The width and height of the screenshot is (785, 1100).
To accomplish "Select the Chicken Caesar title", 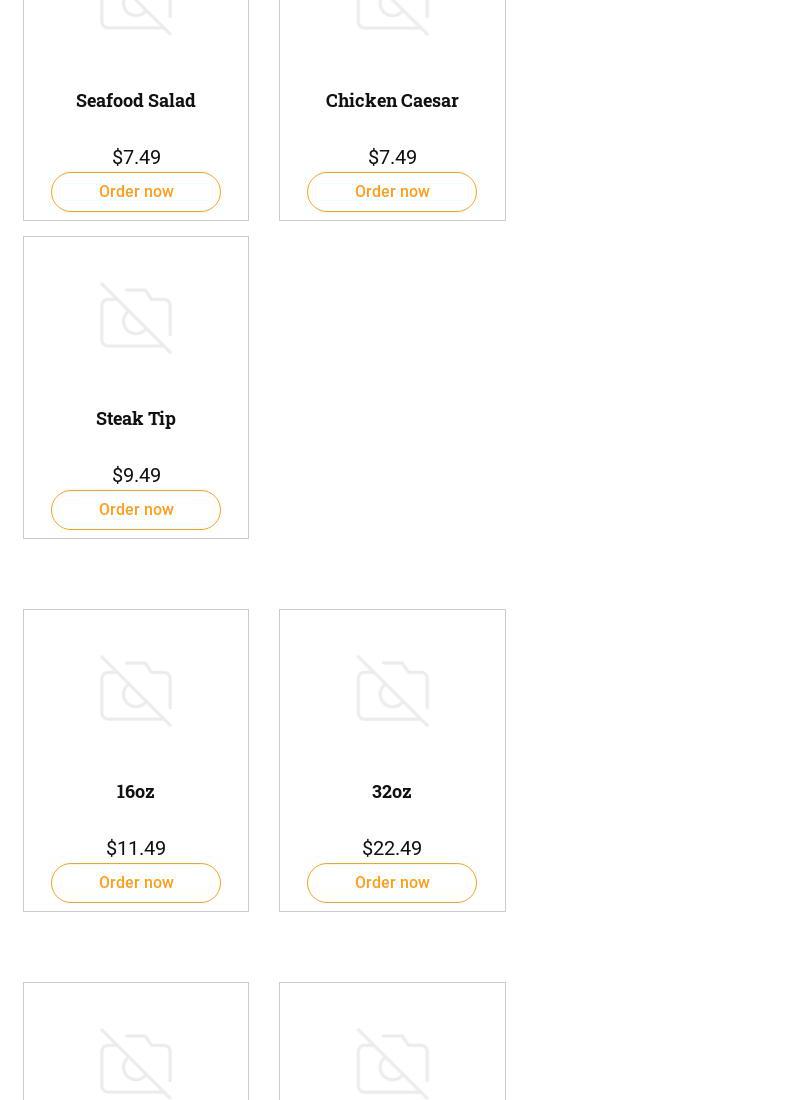I will [392, 100].
